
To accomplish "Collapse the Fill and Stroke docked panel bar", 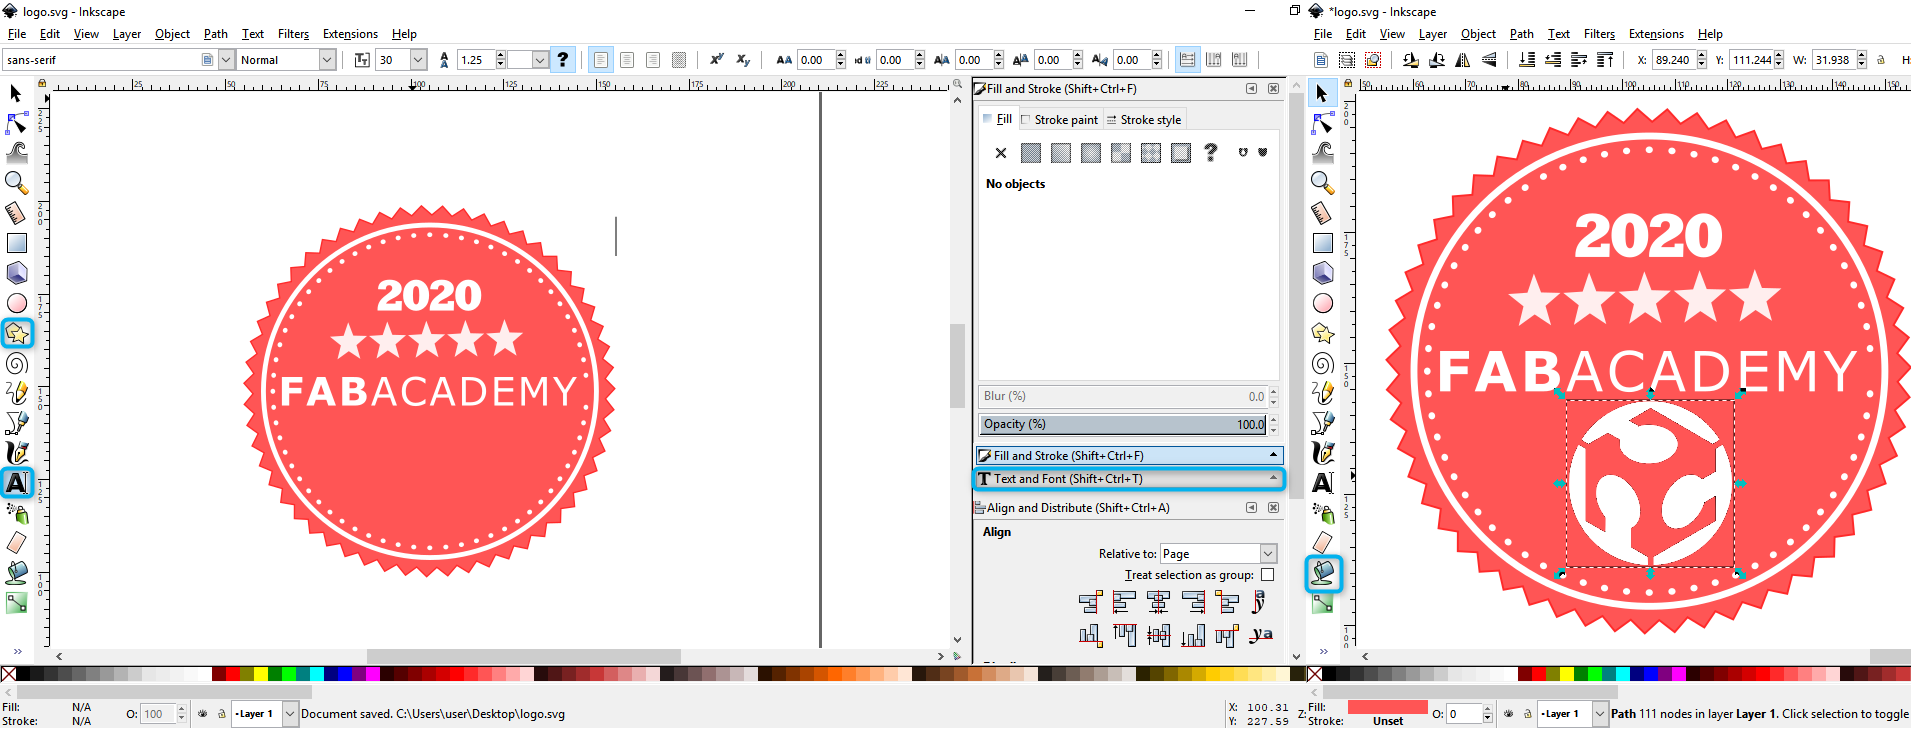I will [1129, 456].
